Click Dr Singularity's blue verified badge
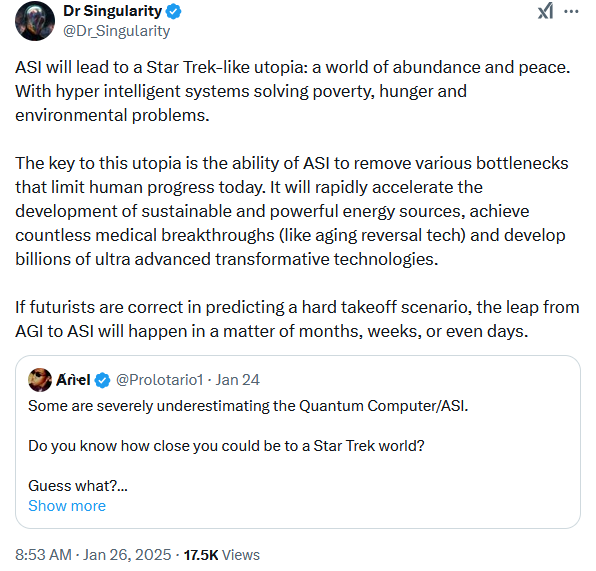Image resolution: width=596 pixels, height=571 pixels. [x=174, y=12]
